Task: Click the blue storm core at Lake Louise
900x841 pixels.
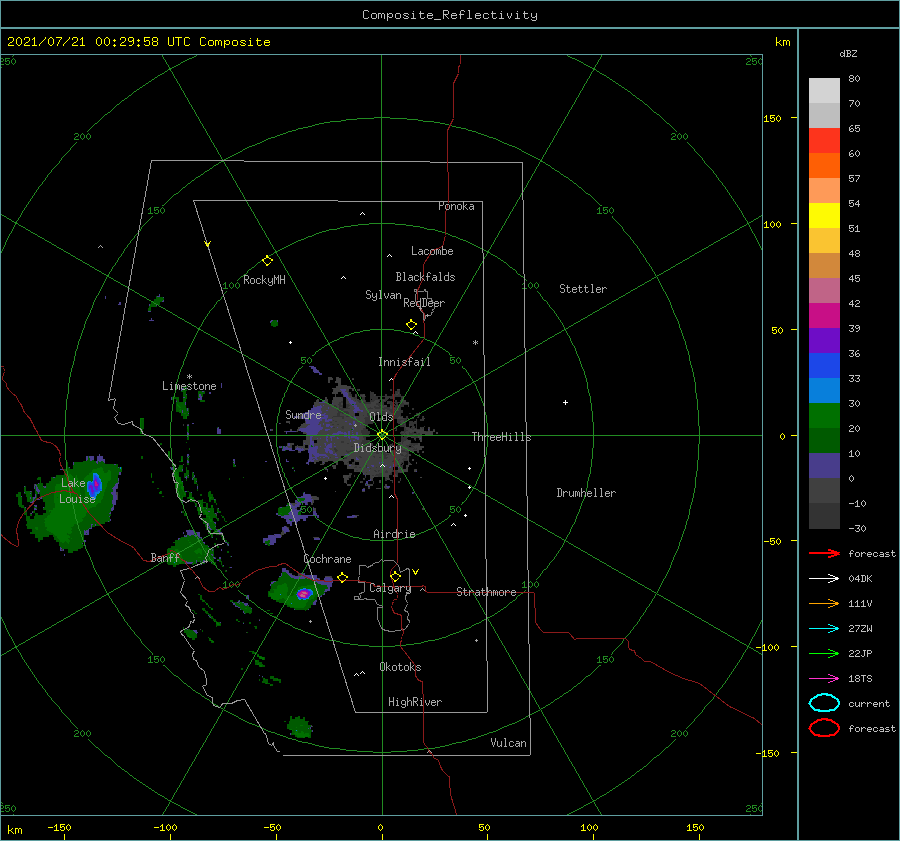Action: pos(95,485)
